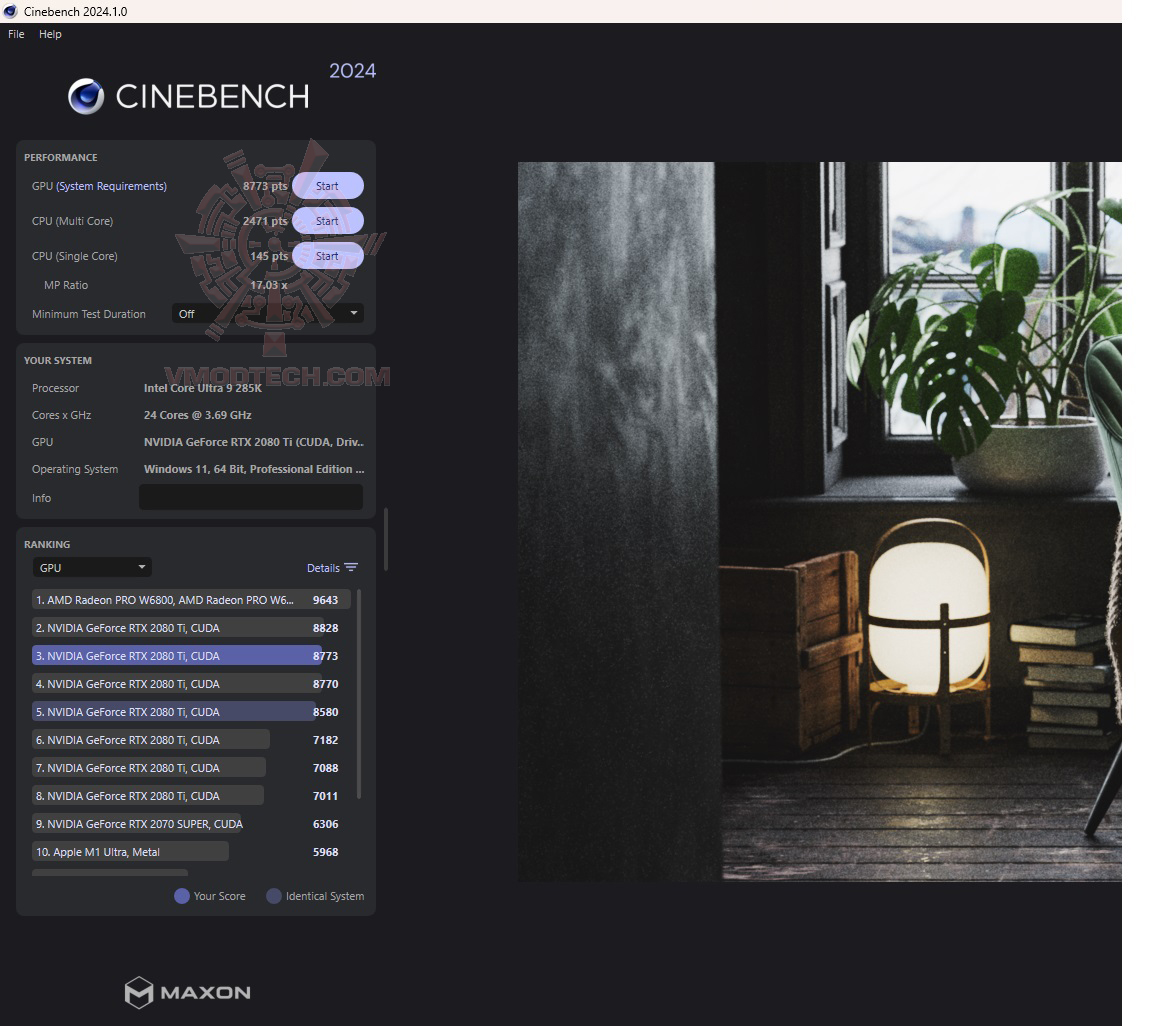Select ranking entry with score 8828

190,628
